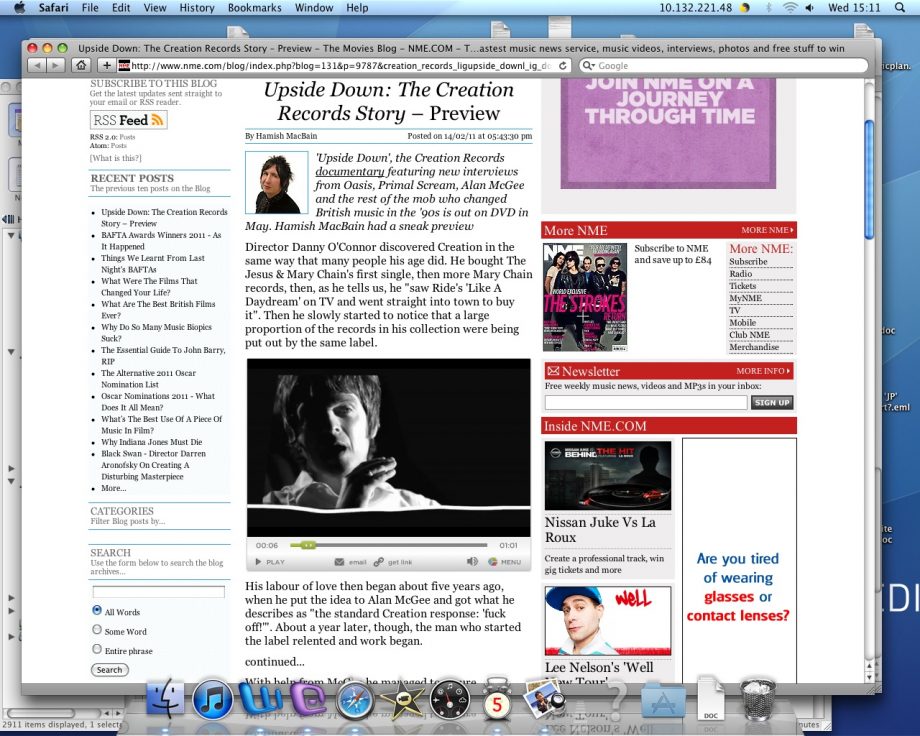920x736 pixels.
Task: Add bookmark with the plus button
Action: coord(106,65)
